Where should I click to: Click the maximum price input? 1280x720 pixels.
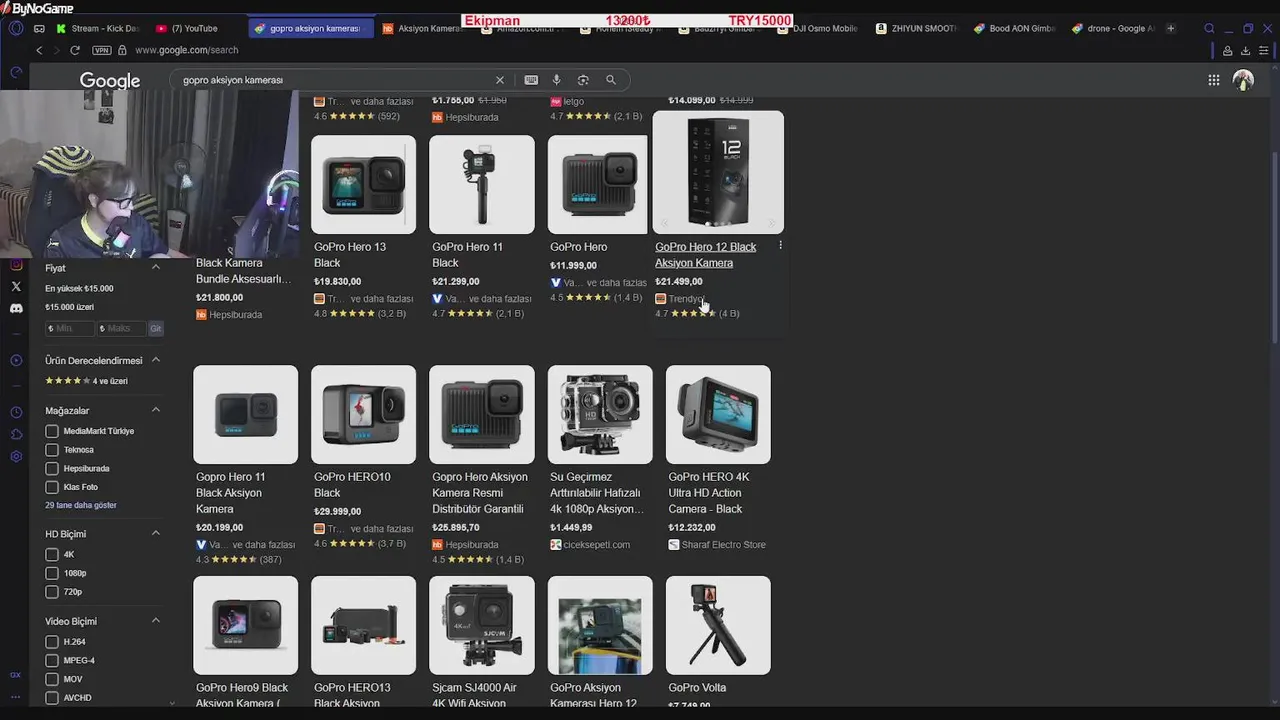point(122,328)
